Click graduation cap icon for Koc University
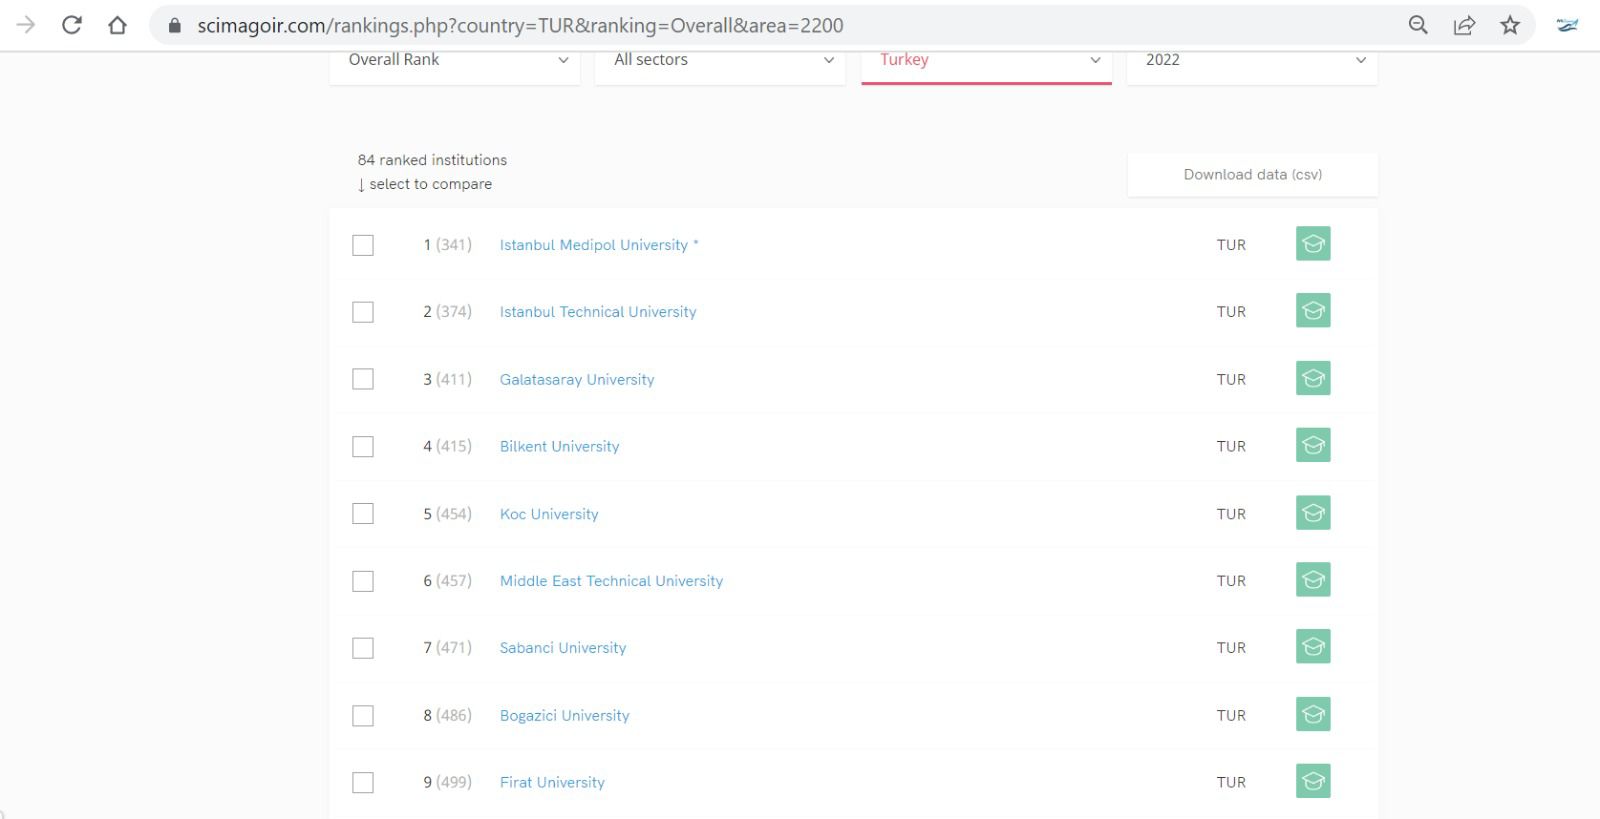Viewport: 1600px width, 819px height. click(x=1313, y=513)
